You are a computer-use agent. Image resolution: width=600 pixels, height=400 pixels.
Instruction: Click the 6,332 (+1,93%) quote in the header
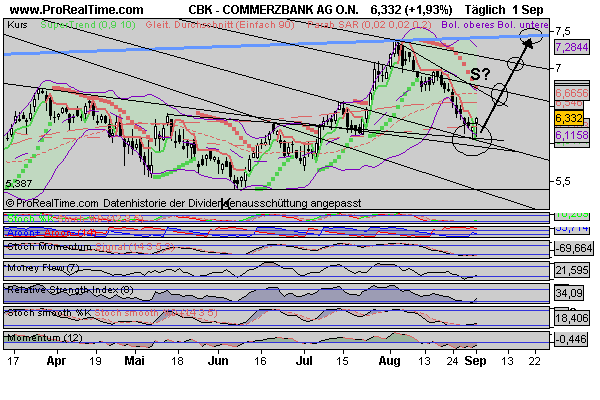tap(411, 10)
